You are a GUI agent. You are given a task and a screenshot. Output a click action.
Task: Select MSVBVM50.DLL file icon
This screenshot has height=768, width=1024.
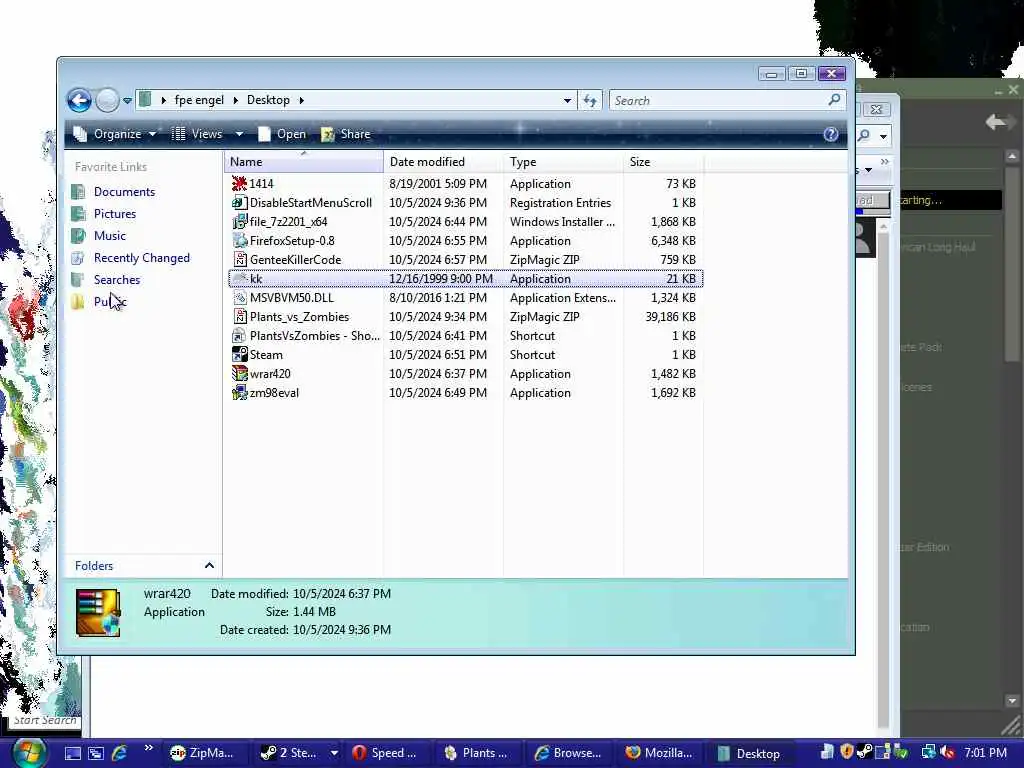pyautogui.click(x=240, y=298)
